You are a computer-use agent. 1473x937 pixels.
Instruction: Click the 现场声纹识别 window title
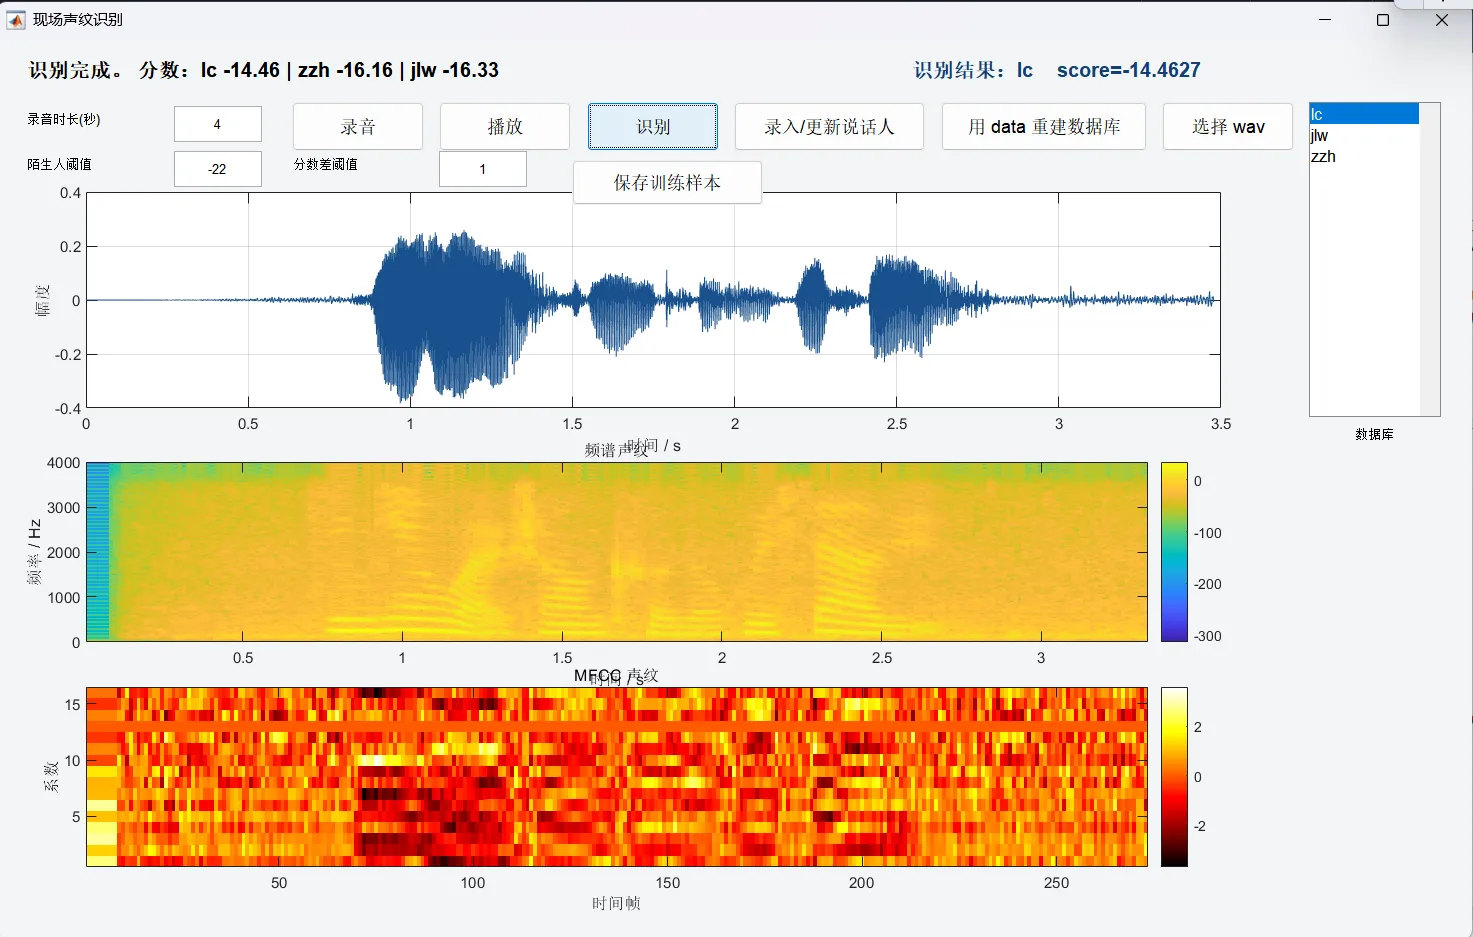pyautogui.click(x=78, y=20)
